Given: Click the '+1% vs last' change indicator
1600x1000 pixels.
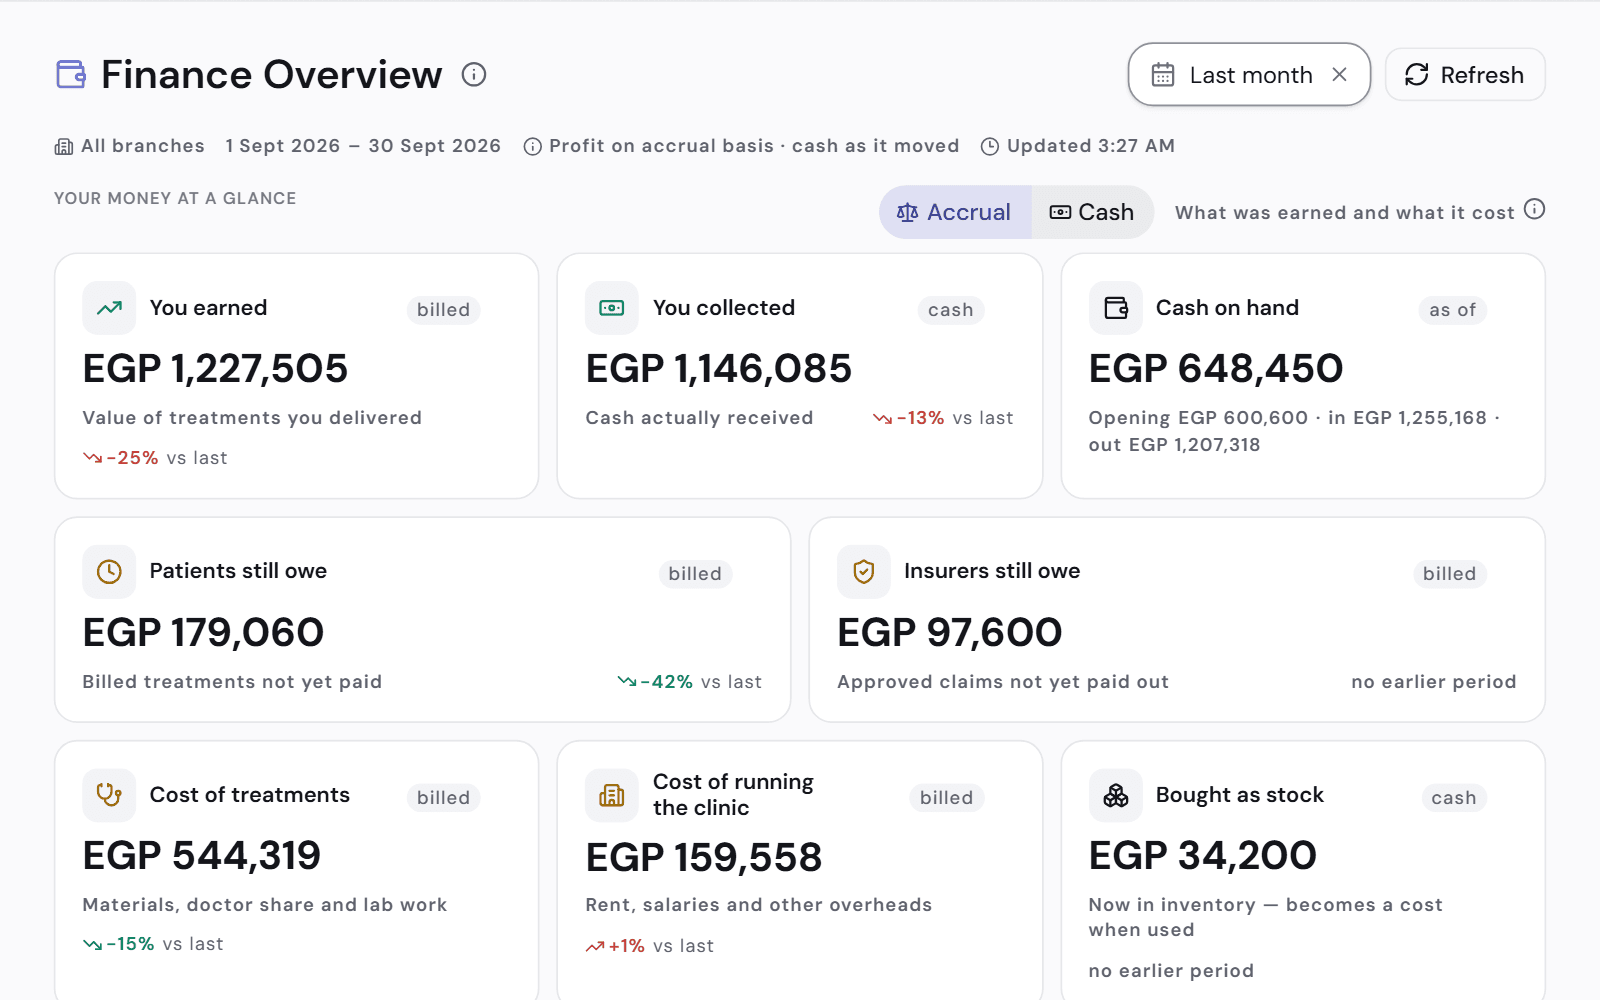Looking at the screenshot, I should [650, 946].
